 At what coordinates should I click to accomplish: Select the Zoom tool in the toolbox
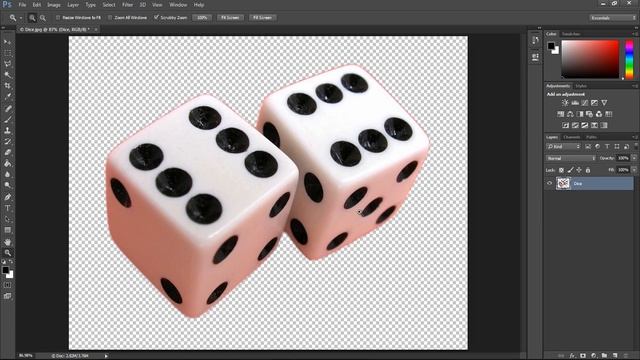coord(7,253)
